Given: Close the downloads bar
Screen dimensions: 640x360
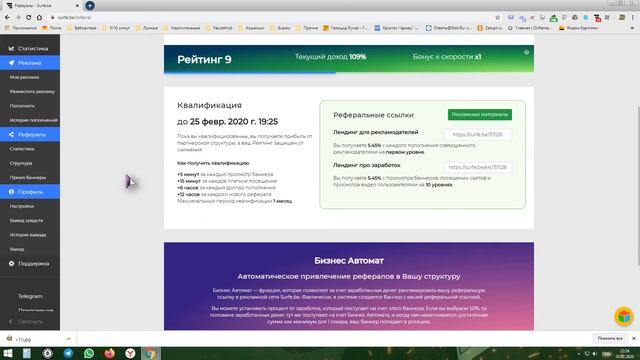Looking at the screenshot, I should (x=633, y=338).
